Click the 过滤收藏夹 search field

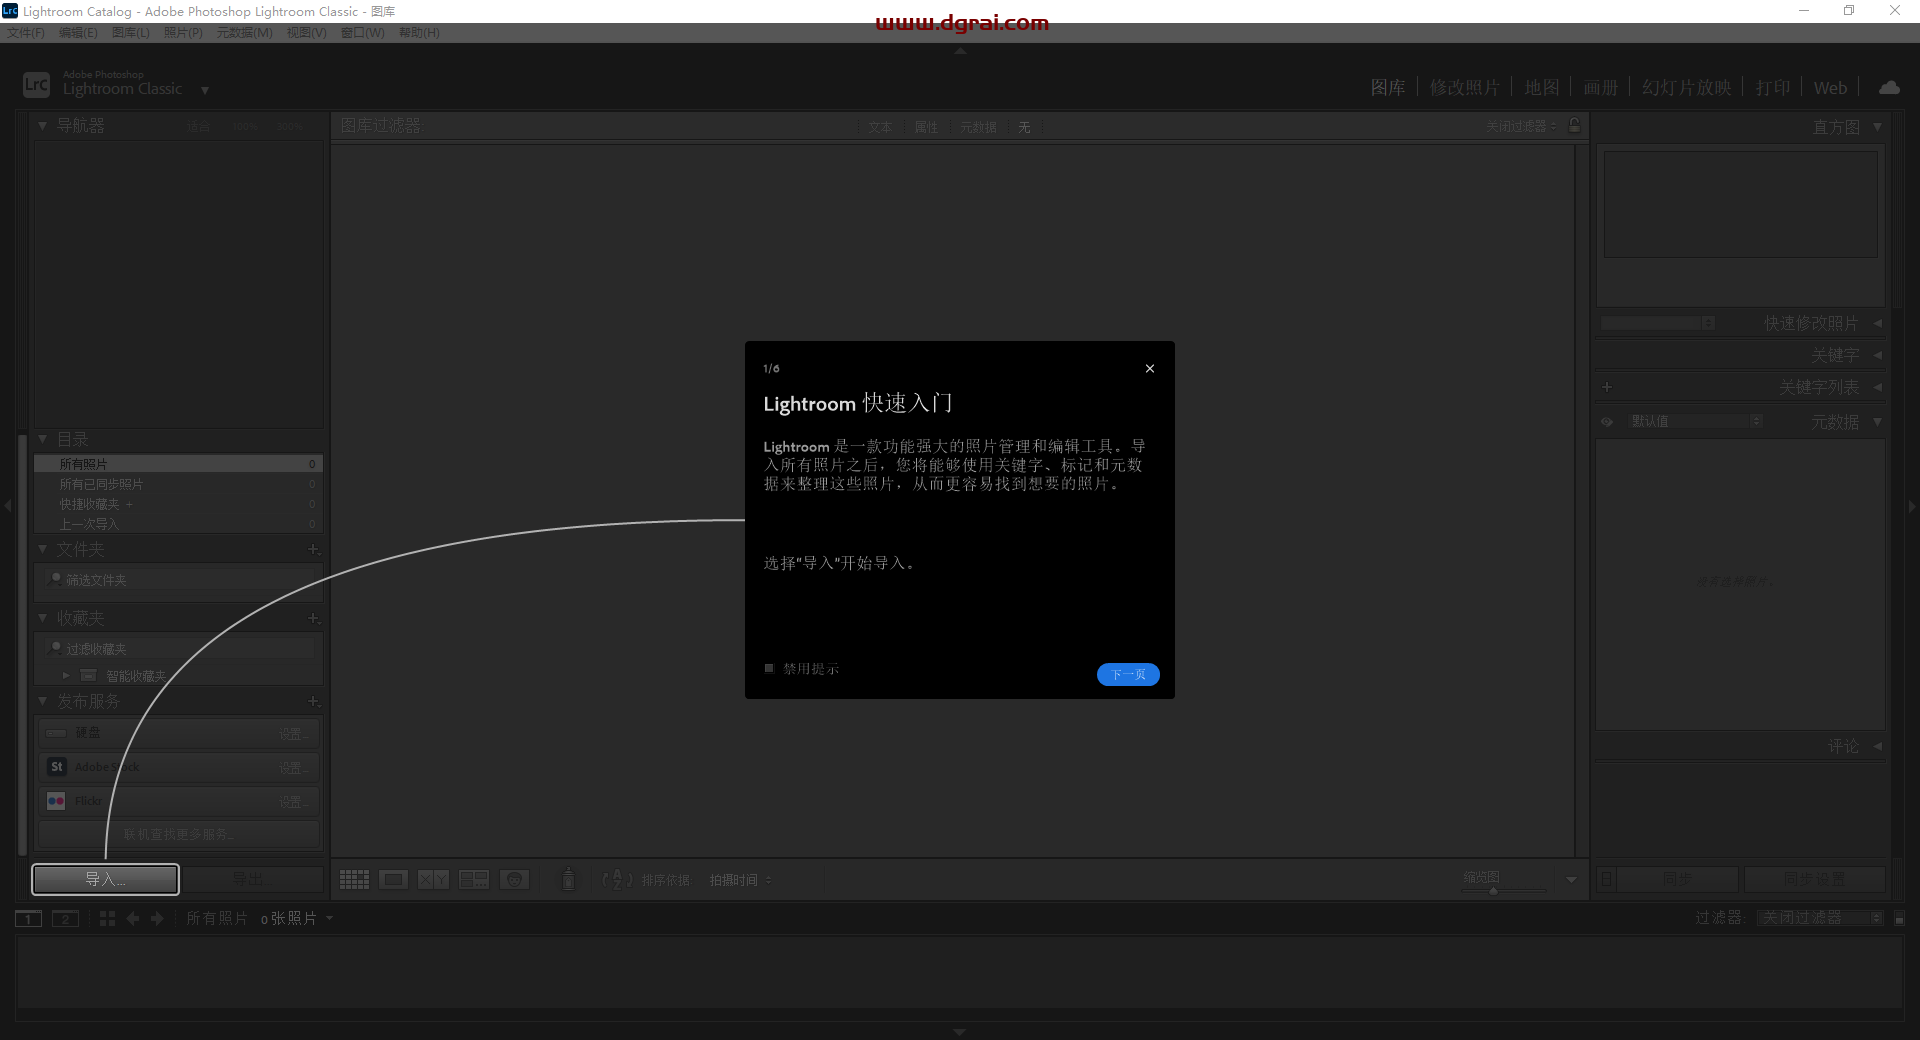tap(180, 649)
